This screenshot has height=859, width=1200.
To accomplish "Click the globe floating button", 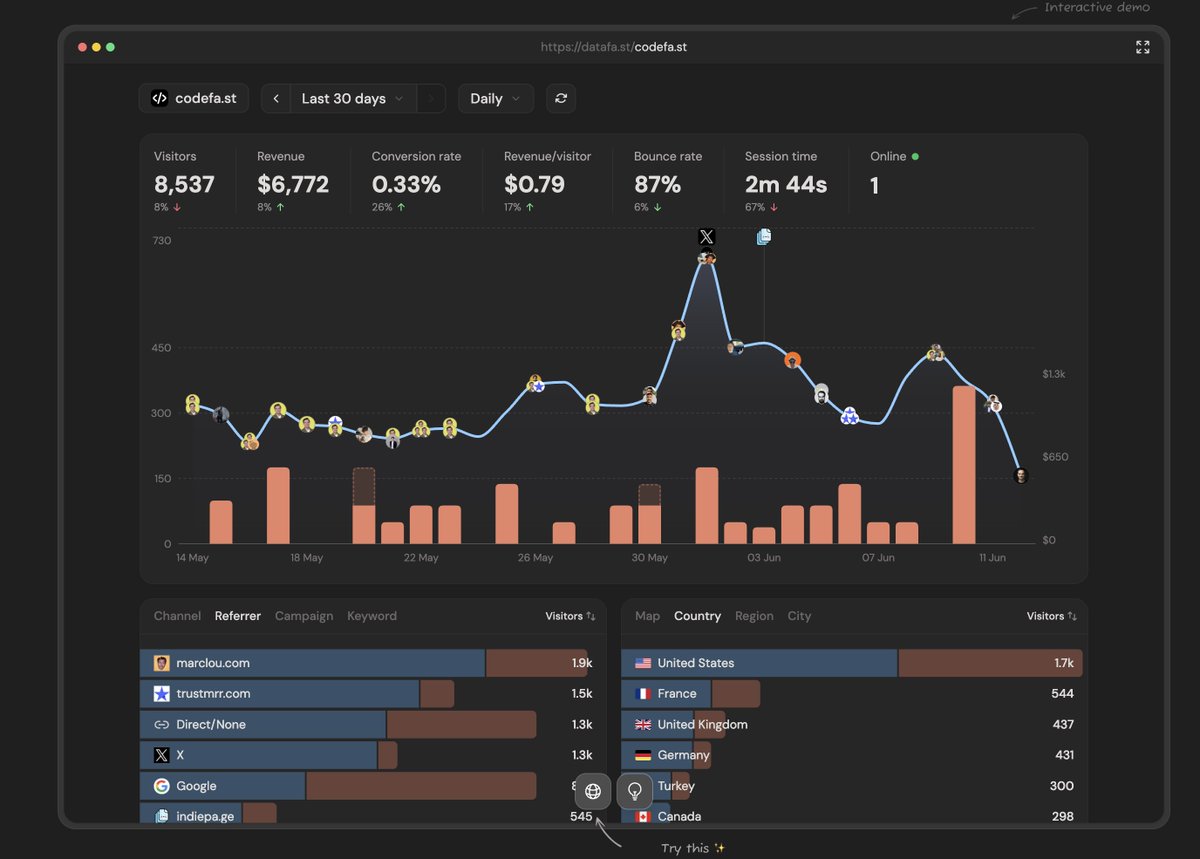I will point(593,791).
